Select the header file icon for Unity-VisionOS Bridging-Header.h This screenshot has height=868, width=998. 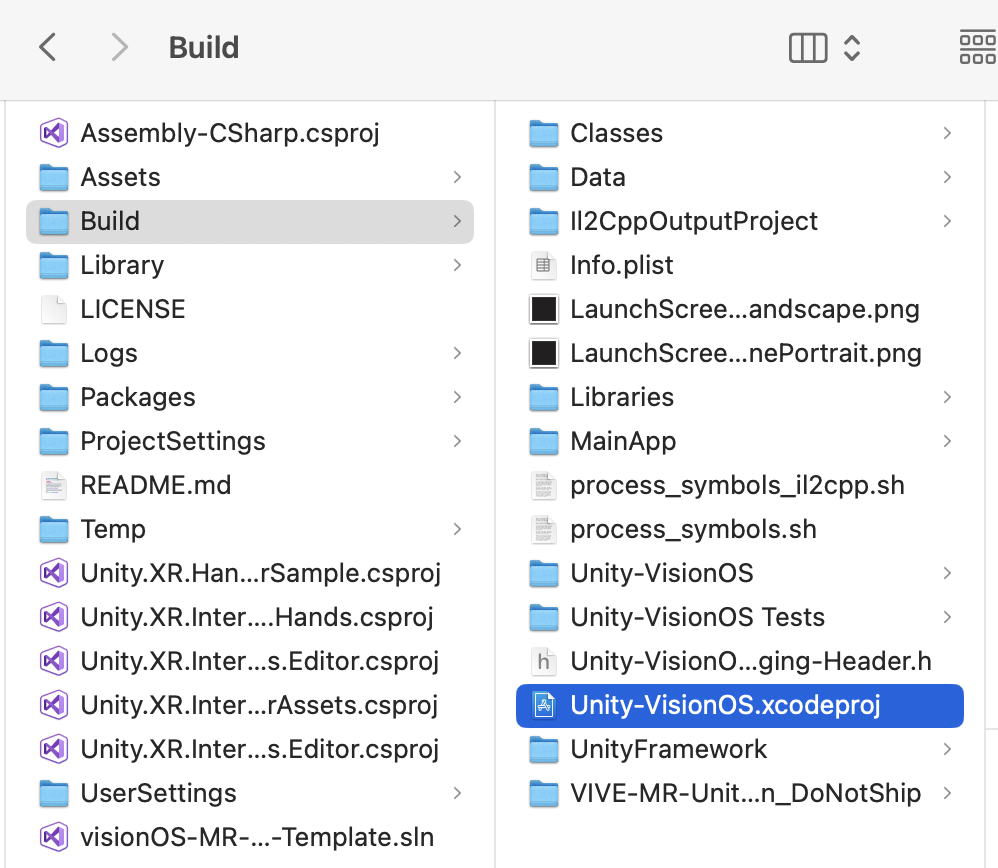point(544,661)
